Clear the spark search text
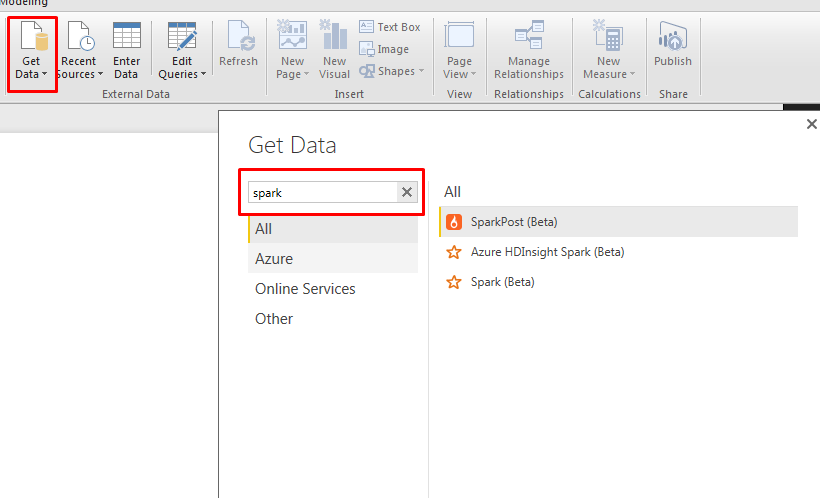The width and height of the screenshot is (820, 498). tap(407, 193)
